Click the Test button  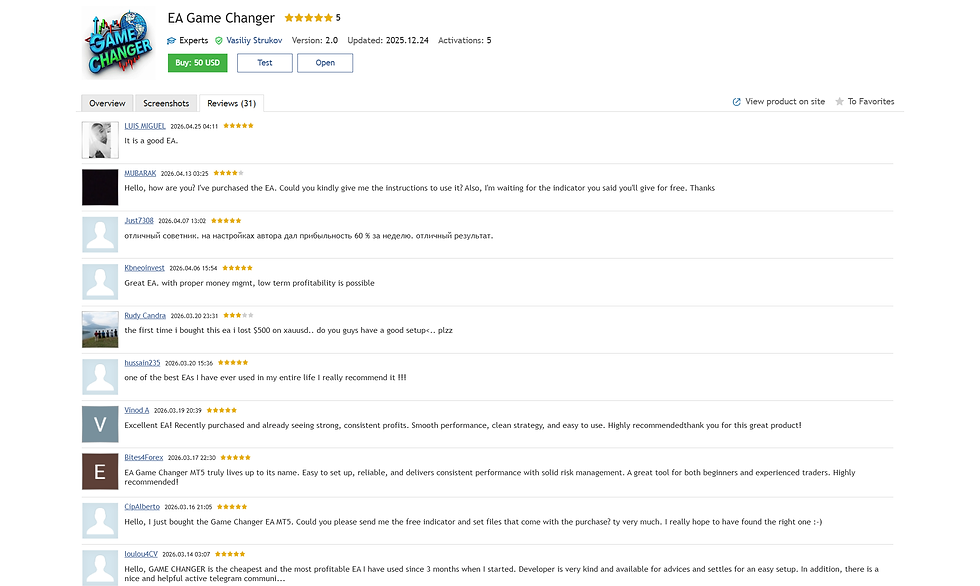(x=264, y=63)
